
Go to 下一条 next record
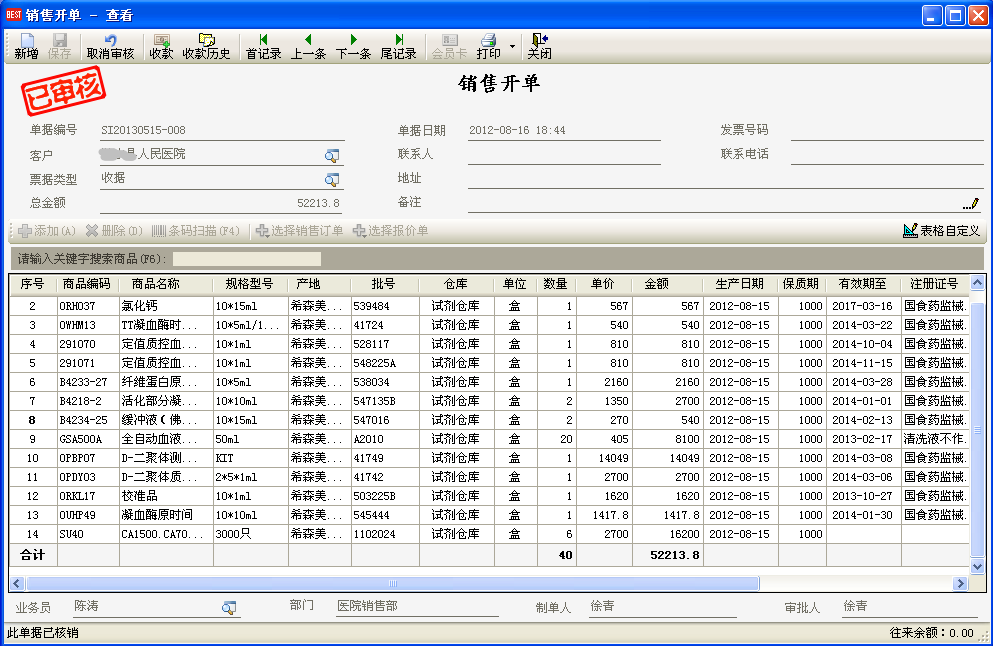[x=353, y=46]
